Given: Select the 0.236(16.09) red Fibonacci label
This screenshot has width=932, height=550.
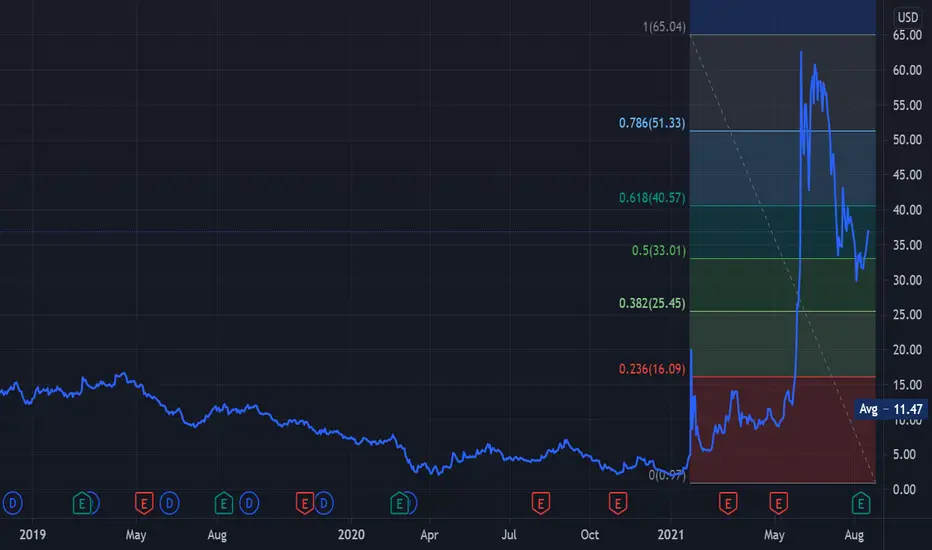Looking at the screenshot, I should pyautogui.click(x=652, y=369).
